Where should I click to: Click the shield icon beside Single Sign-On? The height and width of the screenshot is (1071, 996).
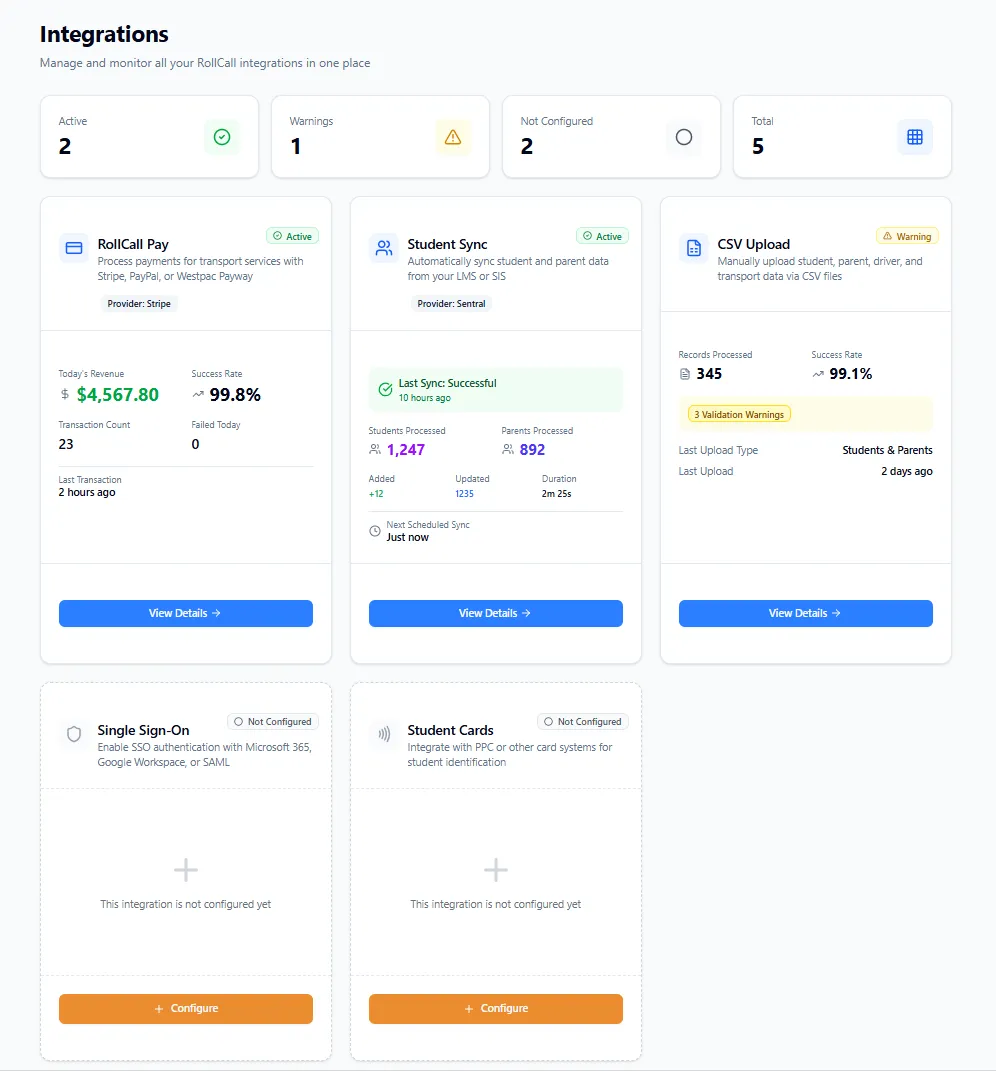click(74, 734)
